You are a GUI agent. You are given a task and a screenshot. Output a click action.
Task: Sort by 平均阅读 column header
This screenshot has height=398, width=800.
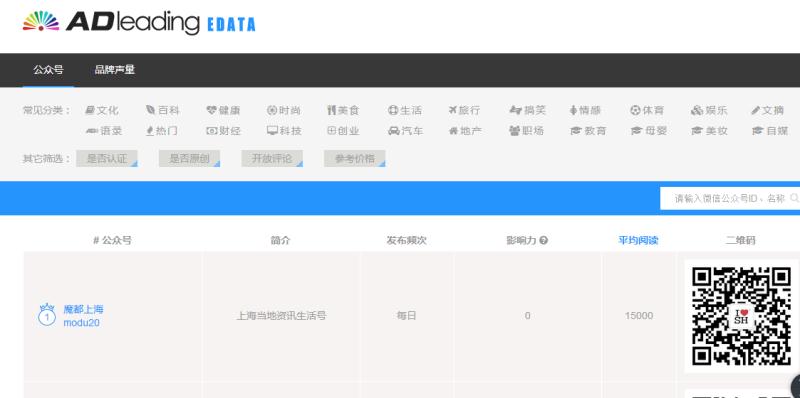click(638, 240)
